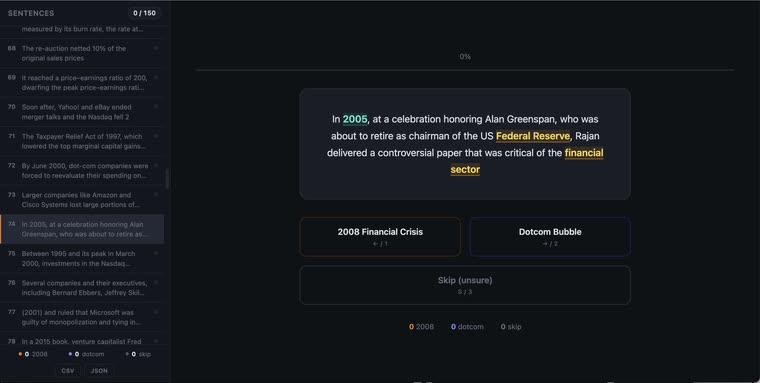Open sentence 68 about the re-auction
This screenshot has width=760, height=383.
pyautogui.click(x=82, y=53)
